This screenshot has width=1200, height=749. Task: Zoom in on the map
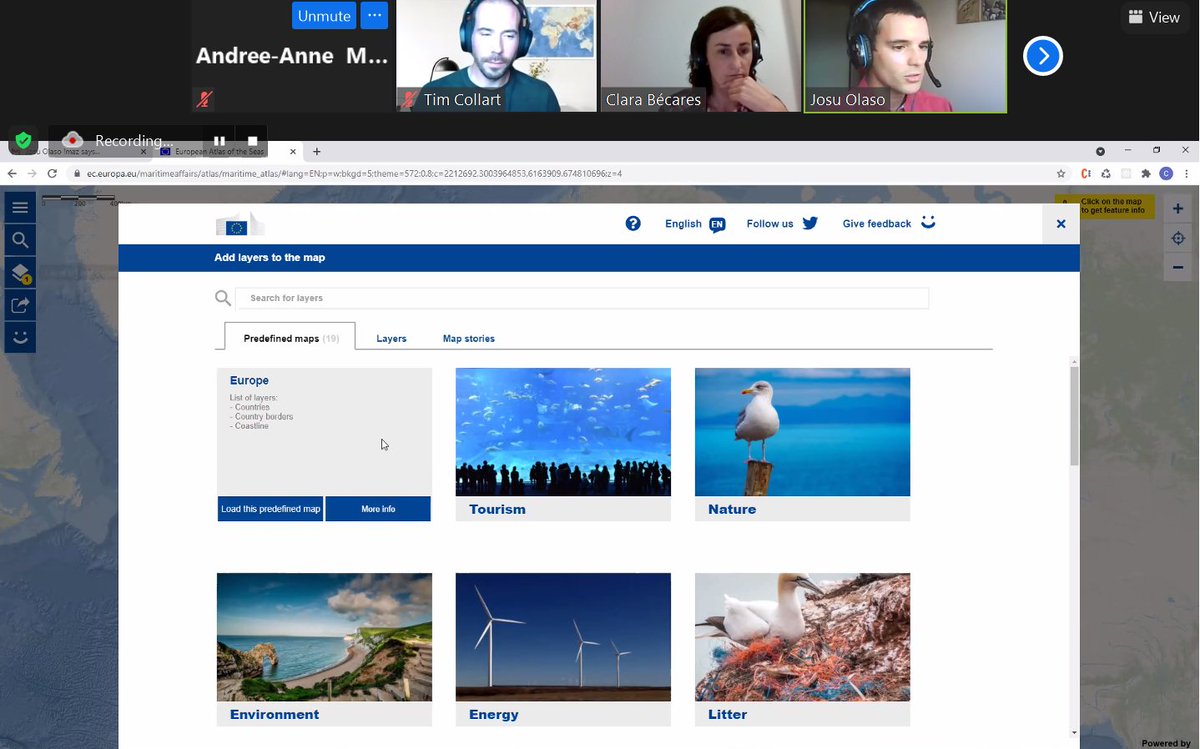[x=1178, y=209]
